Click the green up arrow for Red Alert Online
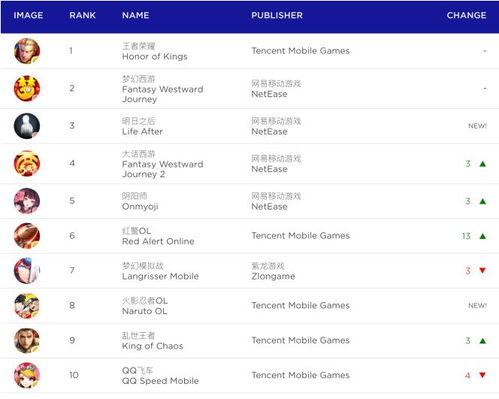Image resolution: width=499 pixels, height=399 pixels. pos(483,236)
